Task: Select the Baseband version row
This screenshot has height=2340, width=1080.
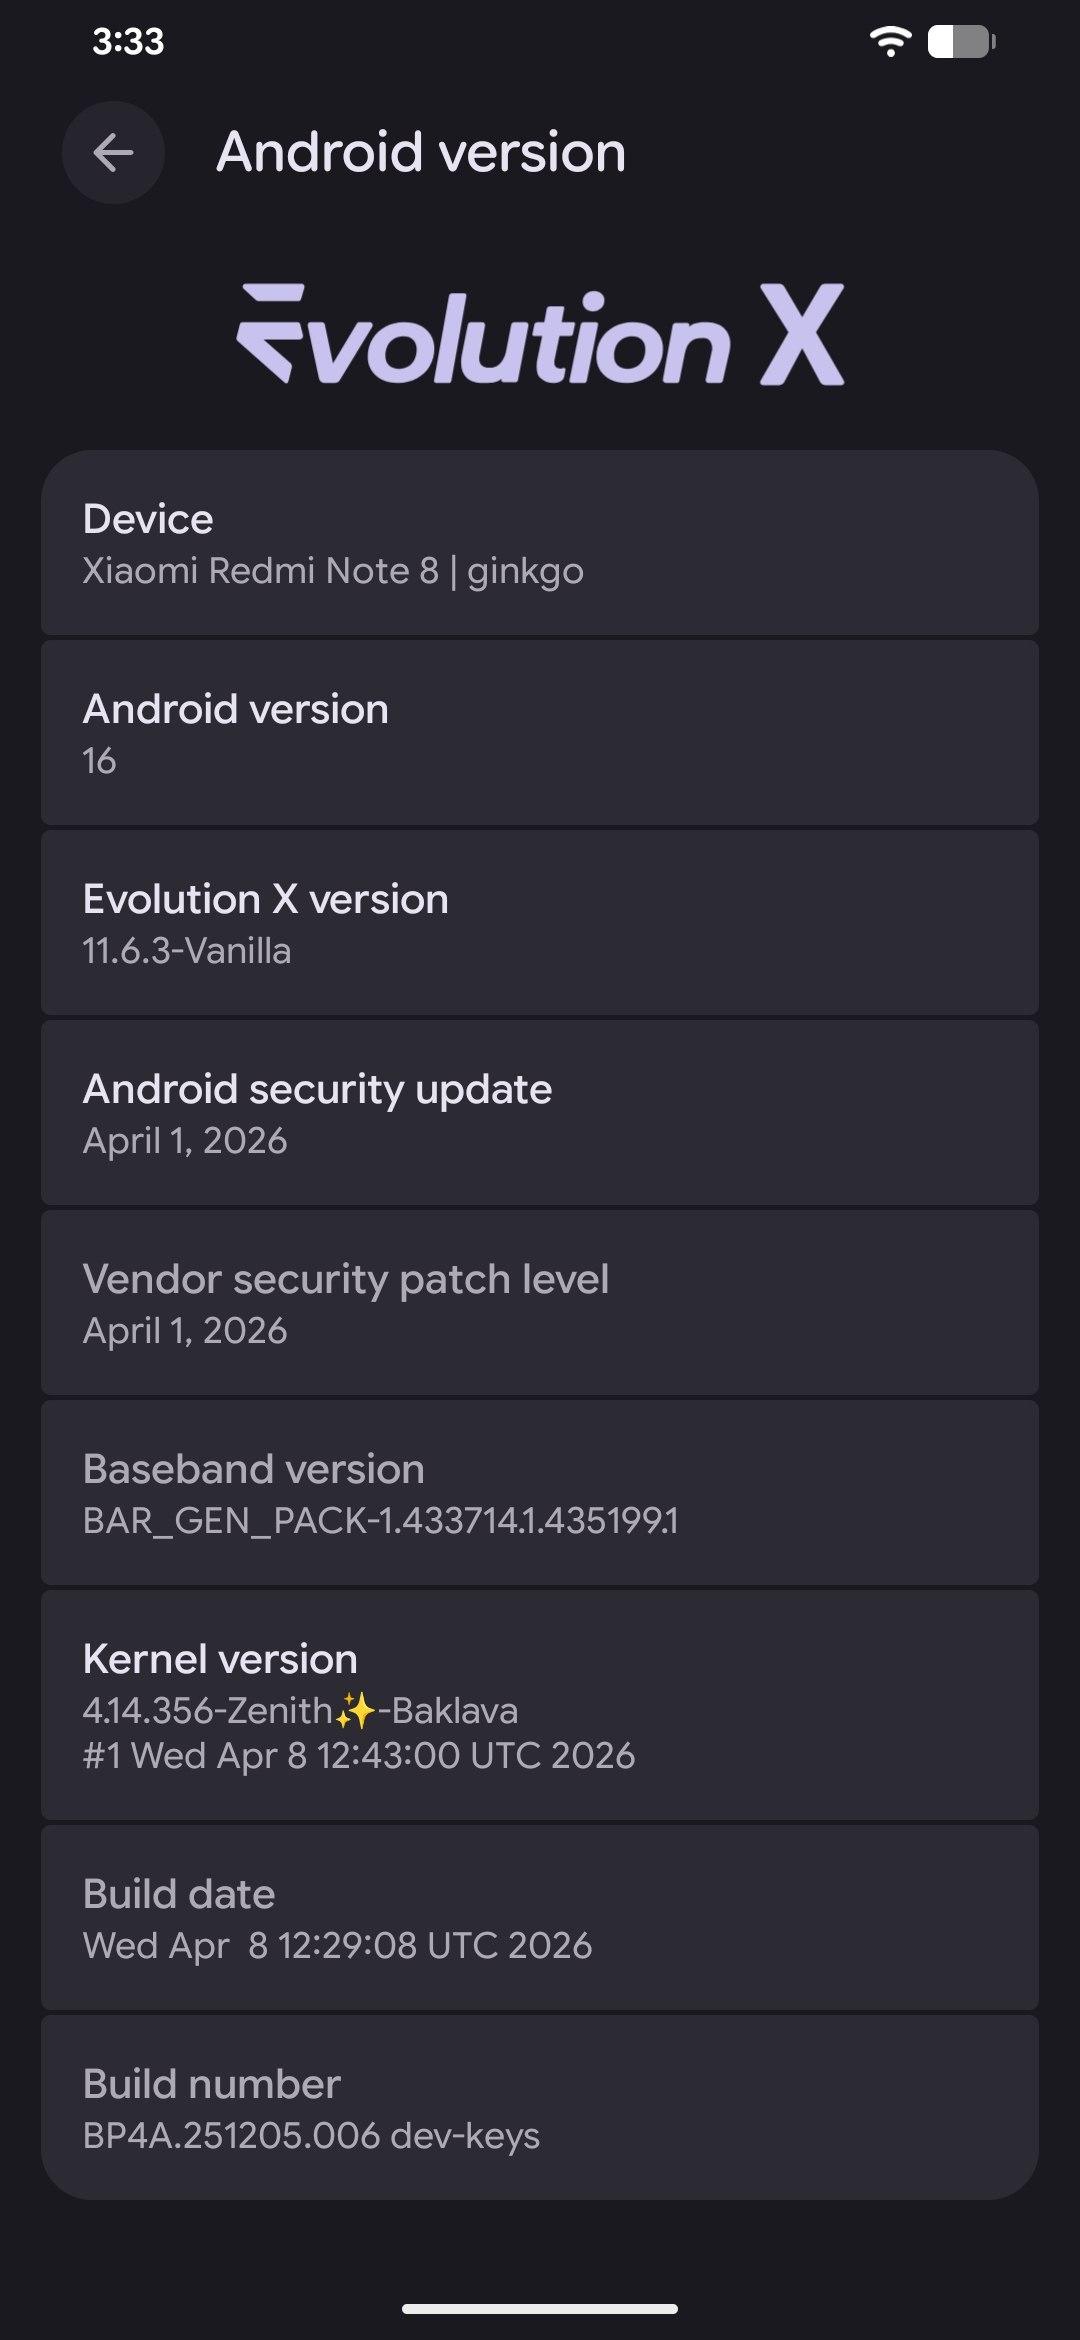Action: (540, 1493)
